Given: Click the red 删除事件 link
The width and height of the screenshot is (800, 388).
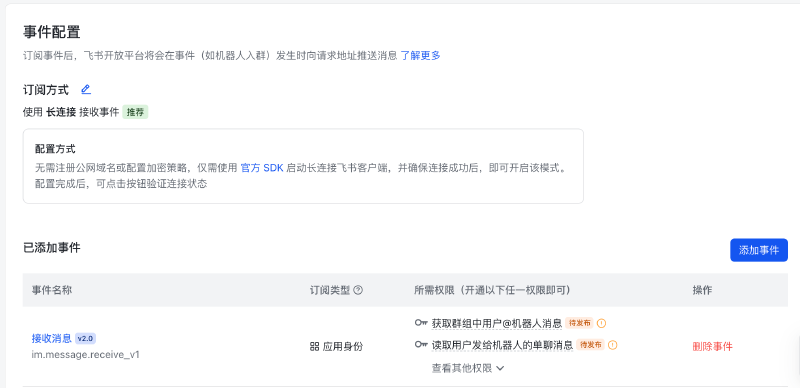Looking at the screenshot, I should (x=712, y=347).
